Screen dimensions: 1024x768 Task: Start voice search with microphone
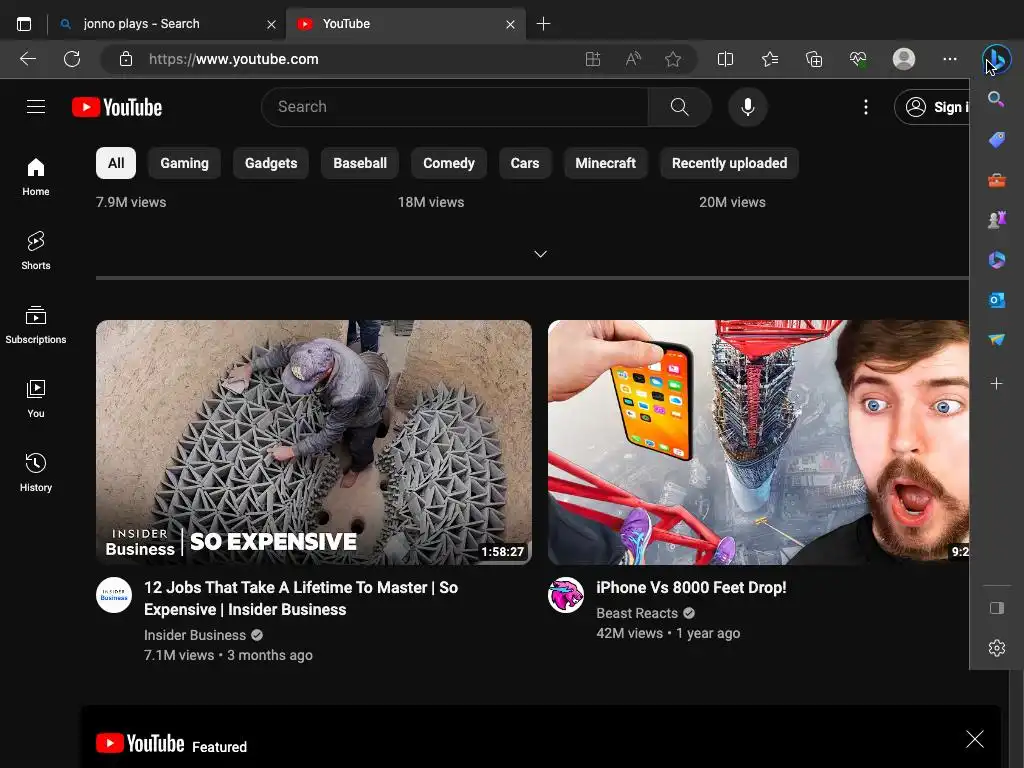click(x=748, y=107)
